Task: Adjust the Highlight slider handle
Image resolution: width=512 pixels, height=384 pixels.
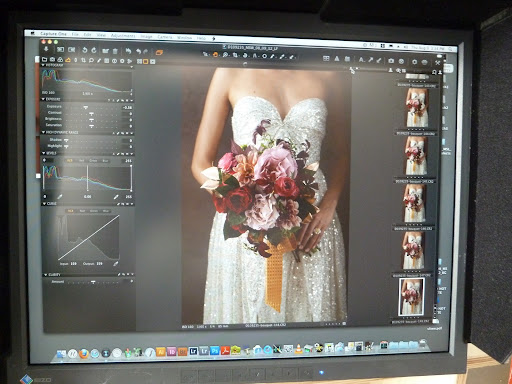Action: pyautogui.click(x=66, y=146)
